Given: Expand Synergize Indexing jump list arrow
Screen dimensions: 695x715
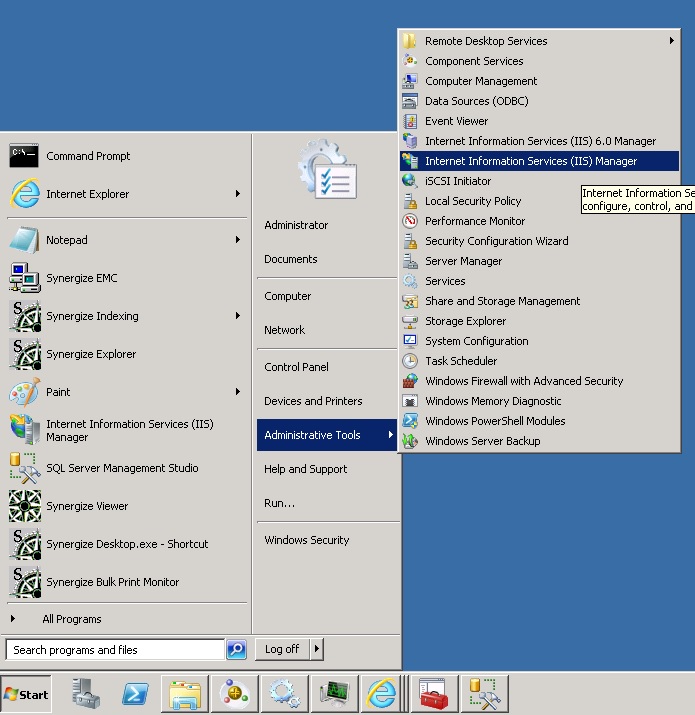Looking at the screenshot, I should [x=238, y=316].
